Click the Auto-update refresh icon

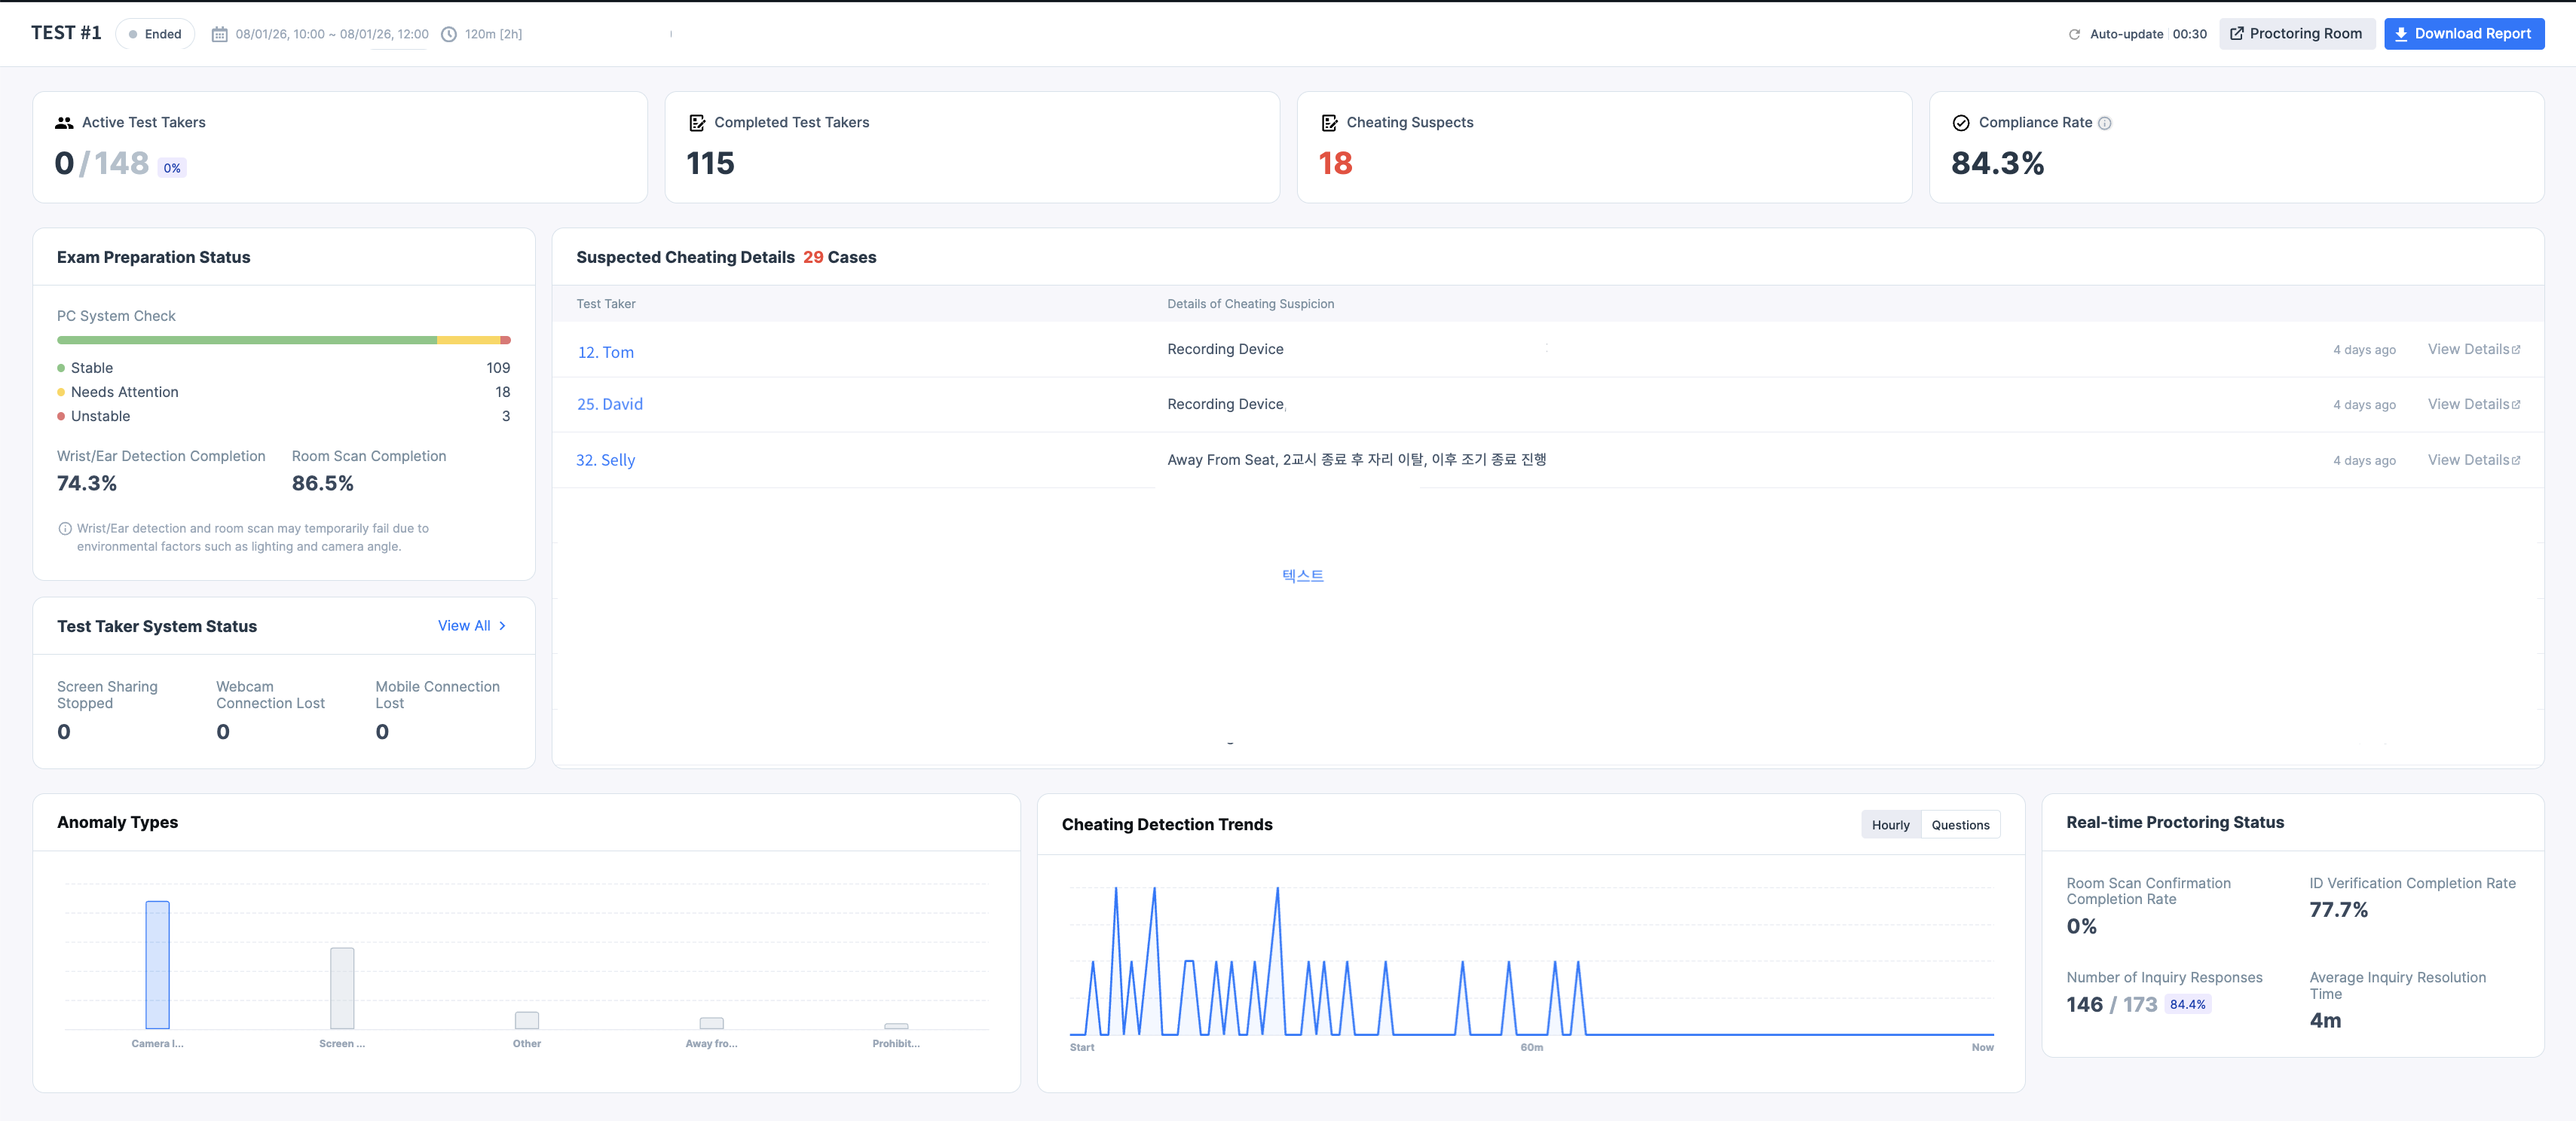point(2074,34)
